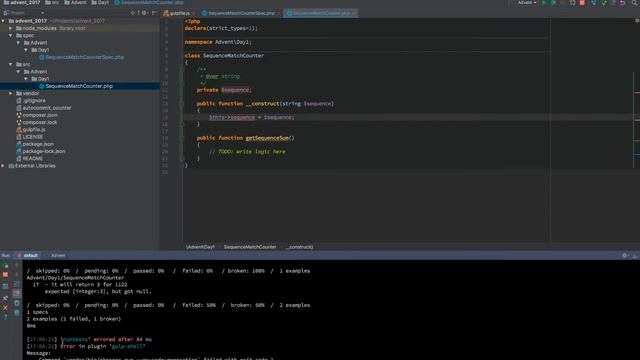Open the Advent run configuration dropdown
Screen dimensions: 640x360
pos(527,3)
